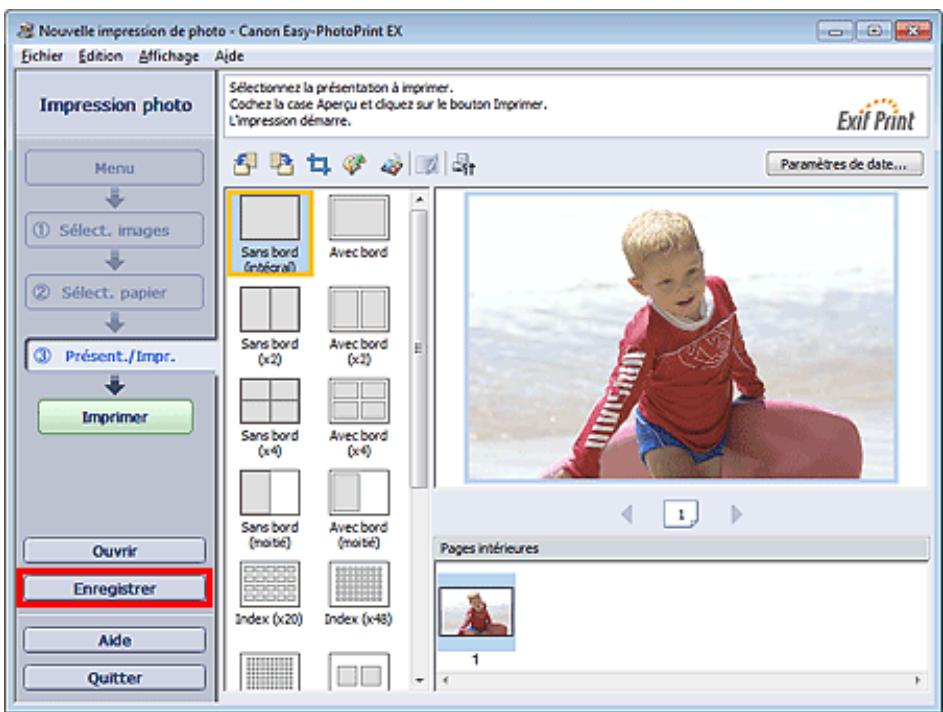943x712 pixels.
Task: Open the Fichier menu
Action: point(41,56)
